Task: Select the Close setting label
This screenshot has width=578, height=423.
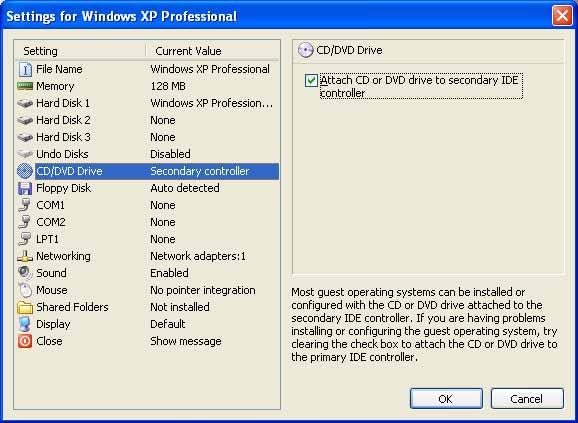Action: coord(49,341)
